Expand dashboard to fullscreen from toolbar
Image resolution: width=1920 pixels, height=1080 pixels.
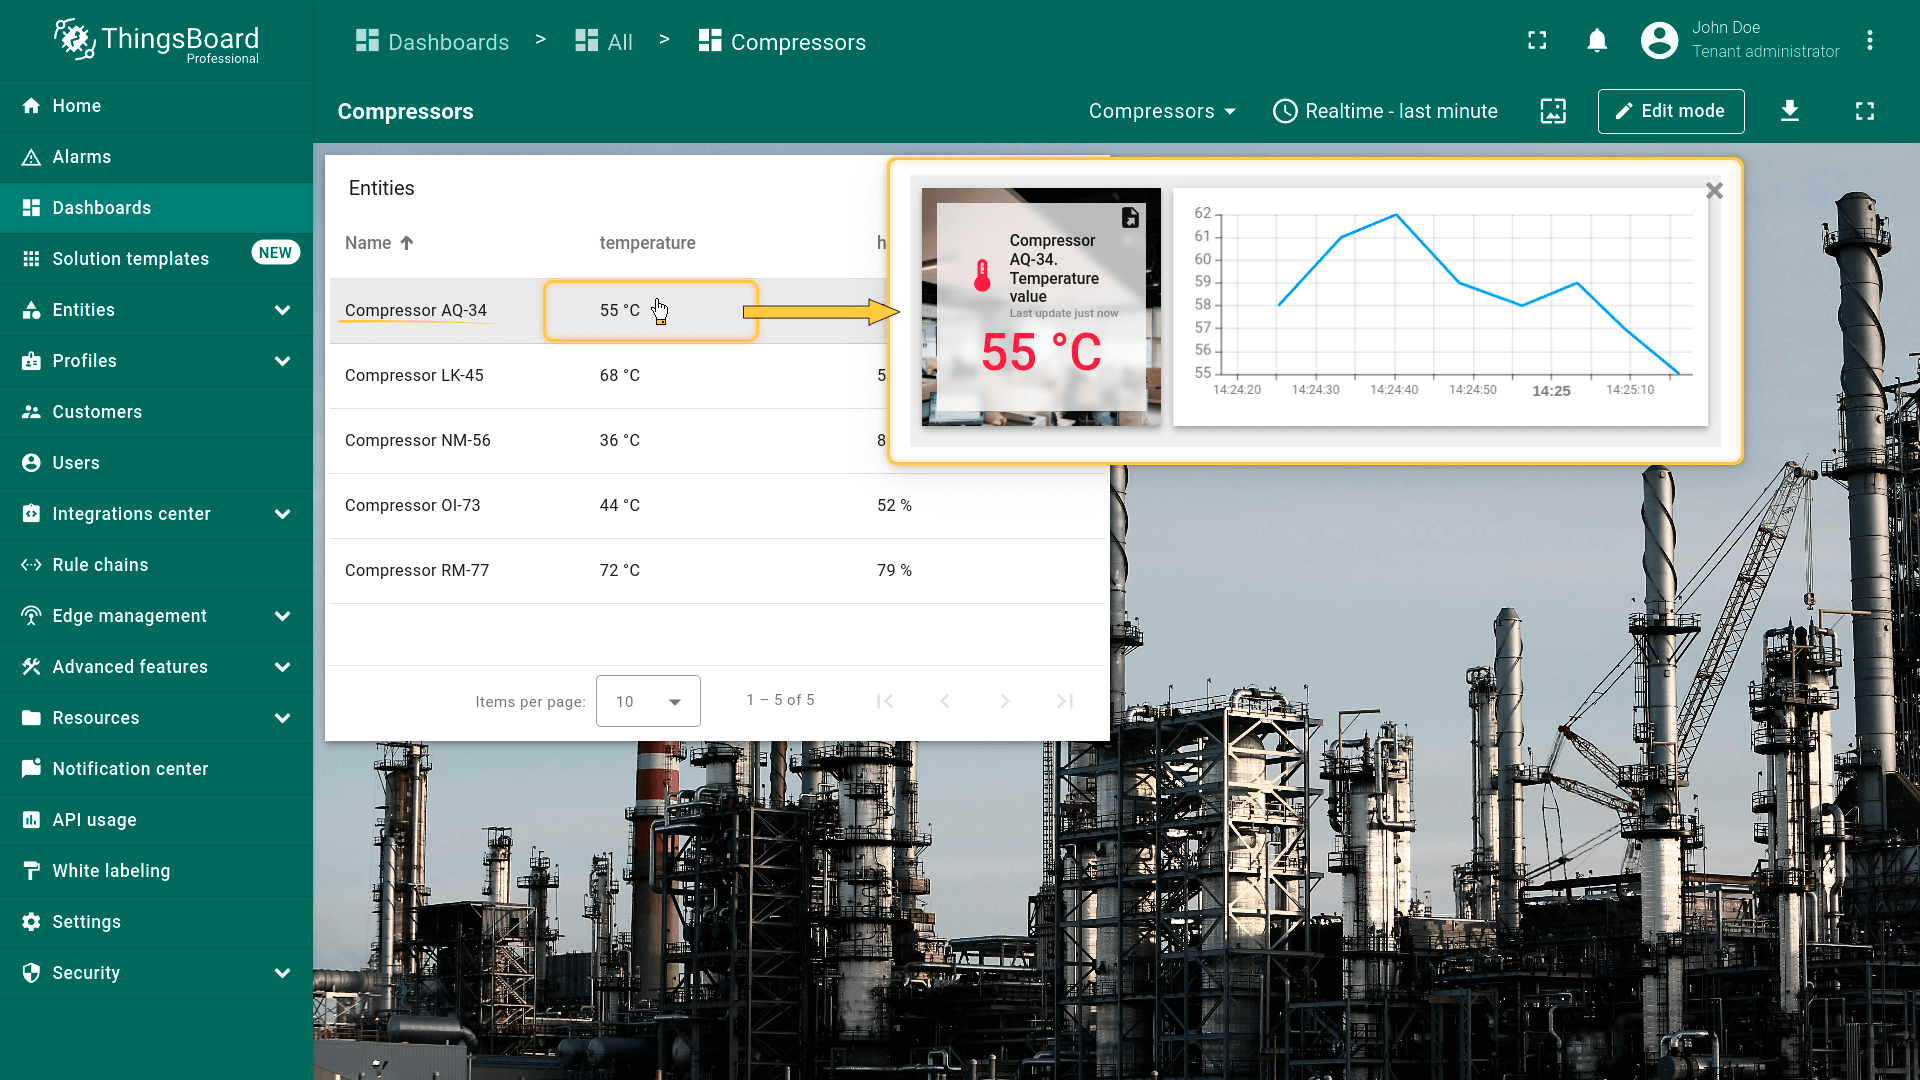[1865, 111]
